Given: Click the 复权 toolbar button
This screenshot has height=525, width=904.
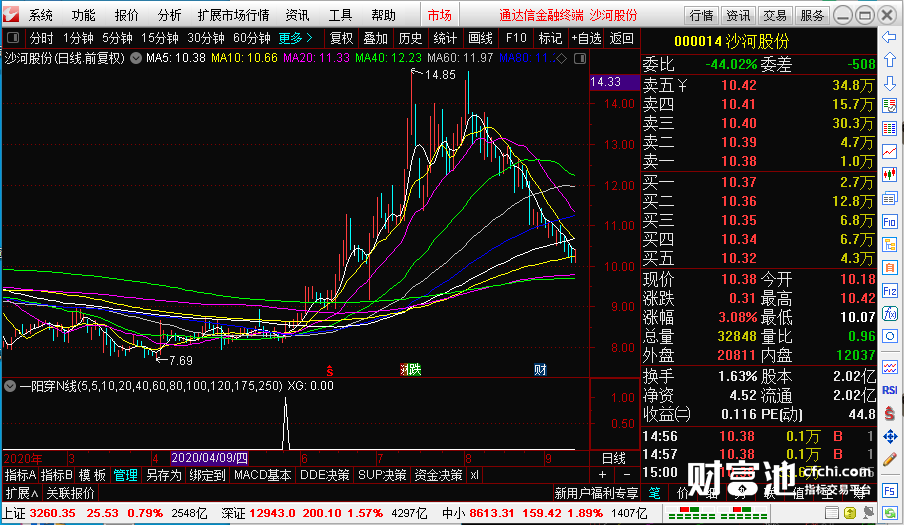Looking at the screenshot, I should click(x=341, y=39).
